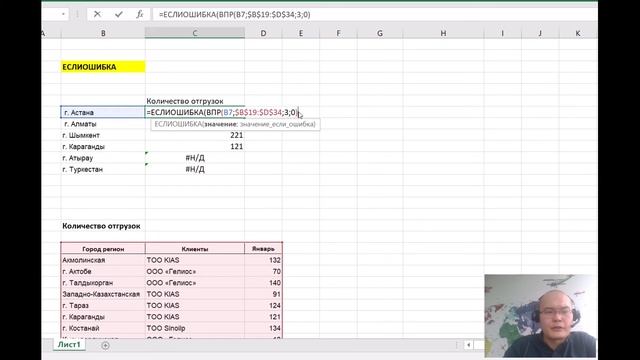Select cell with г. Атырау
Viewport: 640px width, 360px height.
click(x=103, y=158)
